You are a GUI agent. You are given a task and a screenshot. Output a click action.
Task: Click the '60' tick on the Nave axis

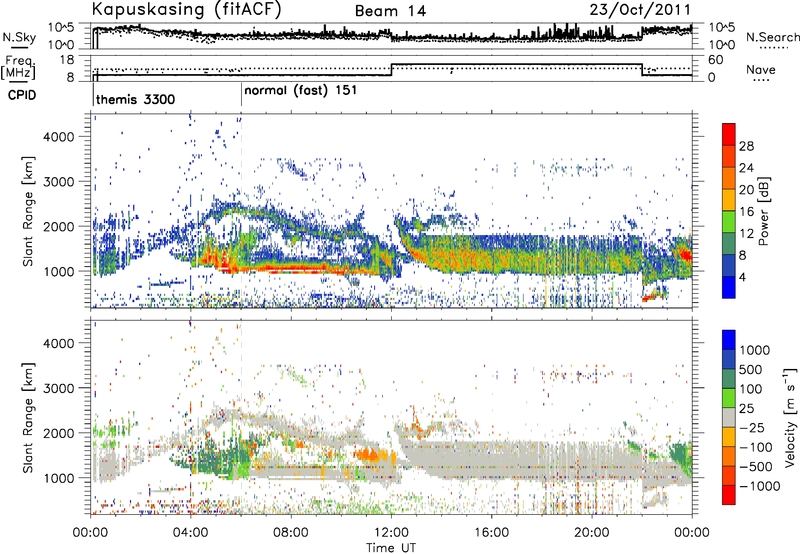[x=716, y=60]
